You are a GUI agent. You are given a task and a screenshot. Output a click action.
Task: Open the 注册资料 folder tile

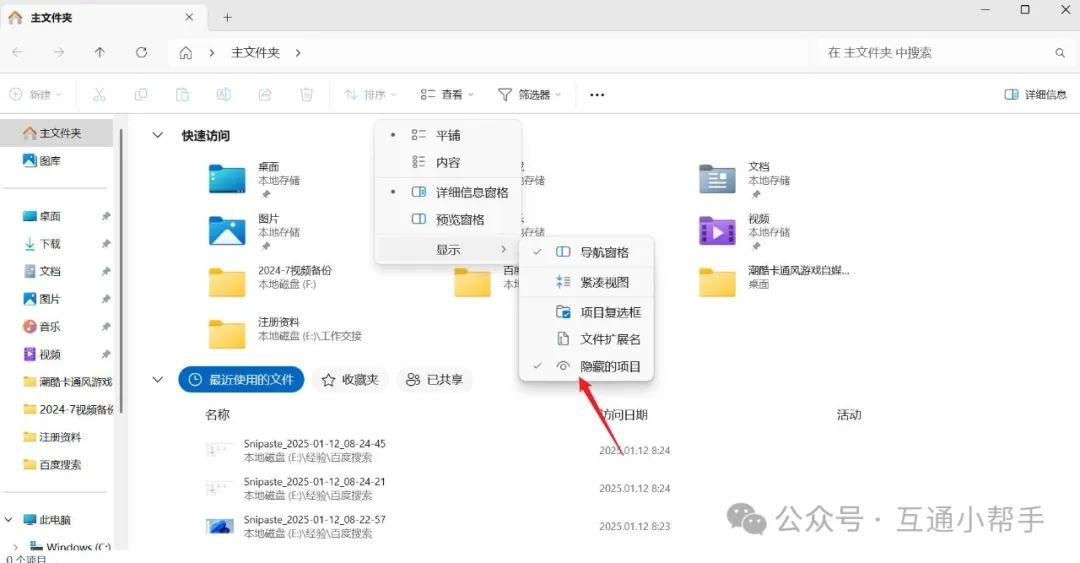(284, 333)
